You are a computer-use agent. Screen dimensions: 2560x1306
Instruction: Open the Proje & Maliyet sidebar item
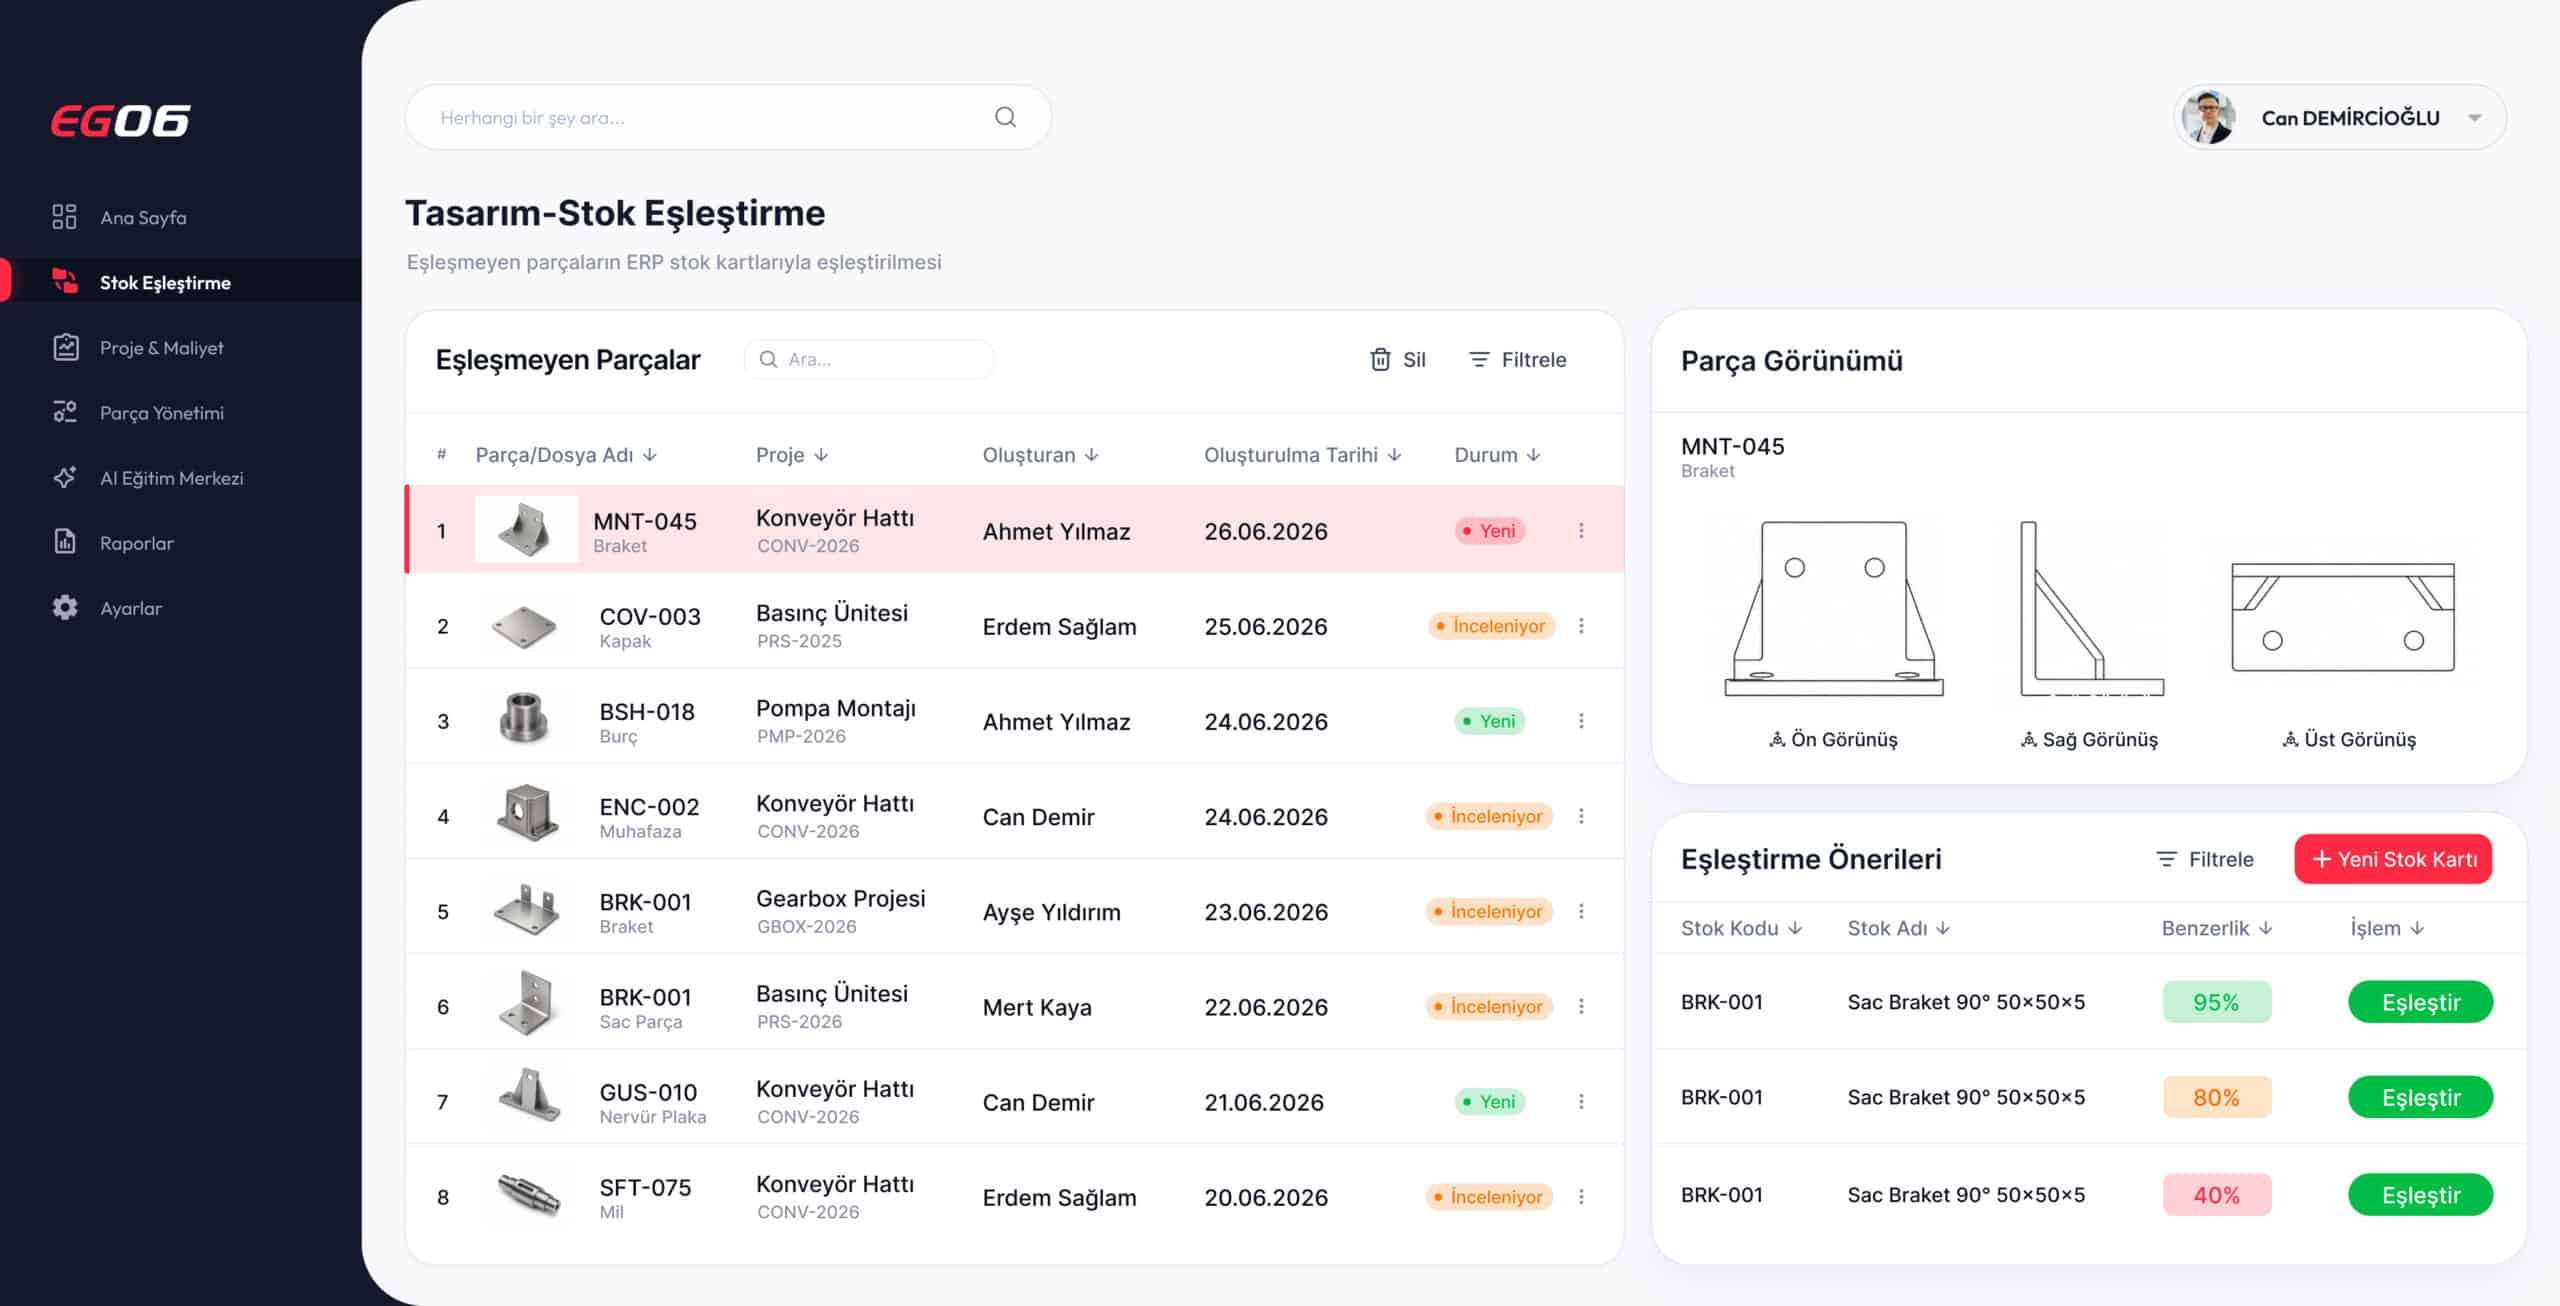tap(161, 347)
